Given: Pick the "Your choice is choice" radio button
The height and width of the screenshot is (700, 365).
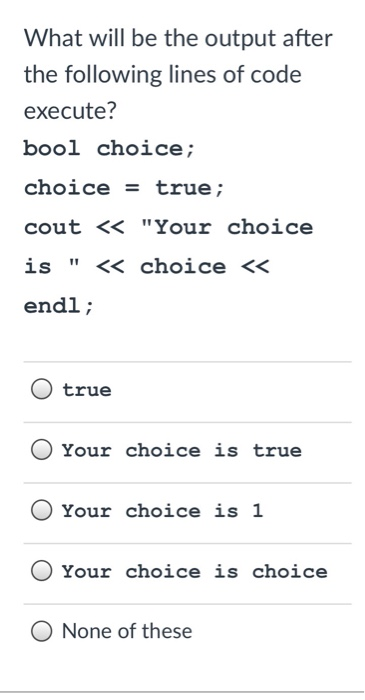Looking at the screenshot, I should pyautogui.click(x=41, y=571).
